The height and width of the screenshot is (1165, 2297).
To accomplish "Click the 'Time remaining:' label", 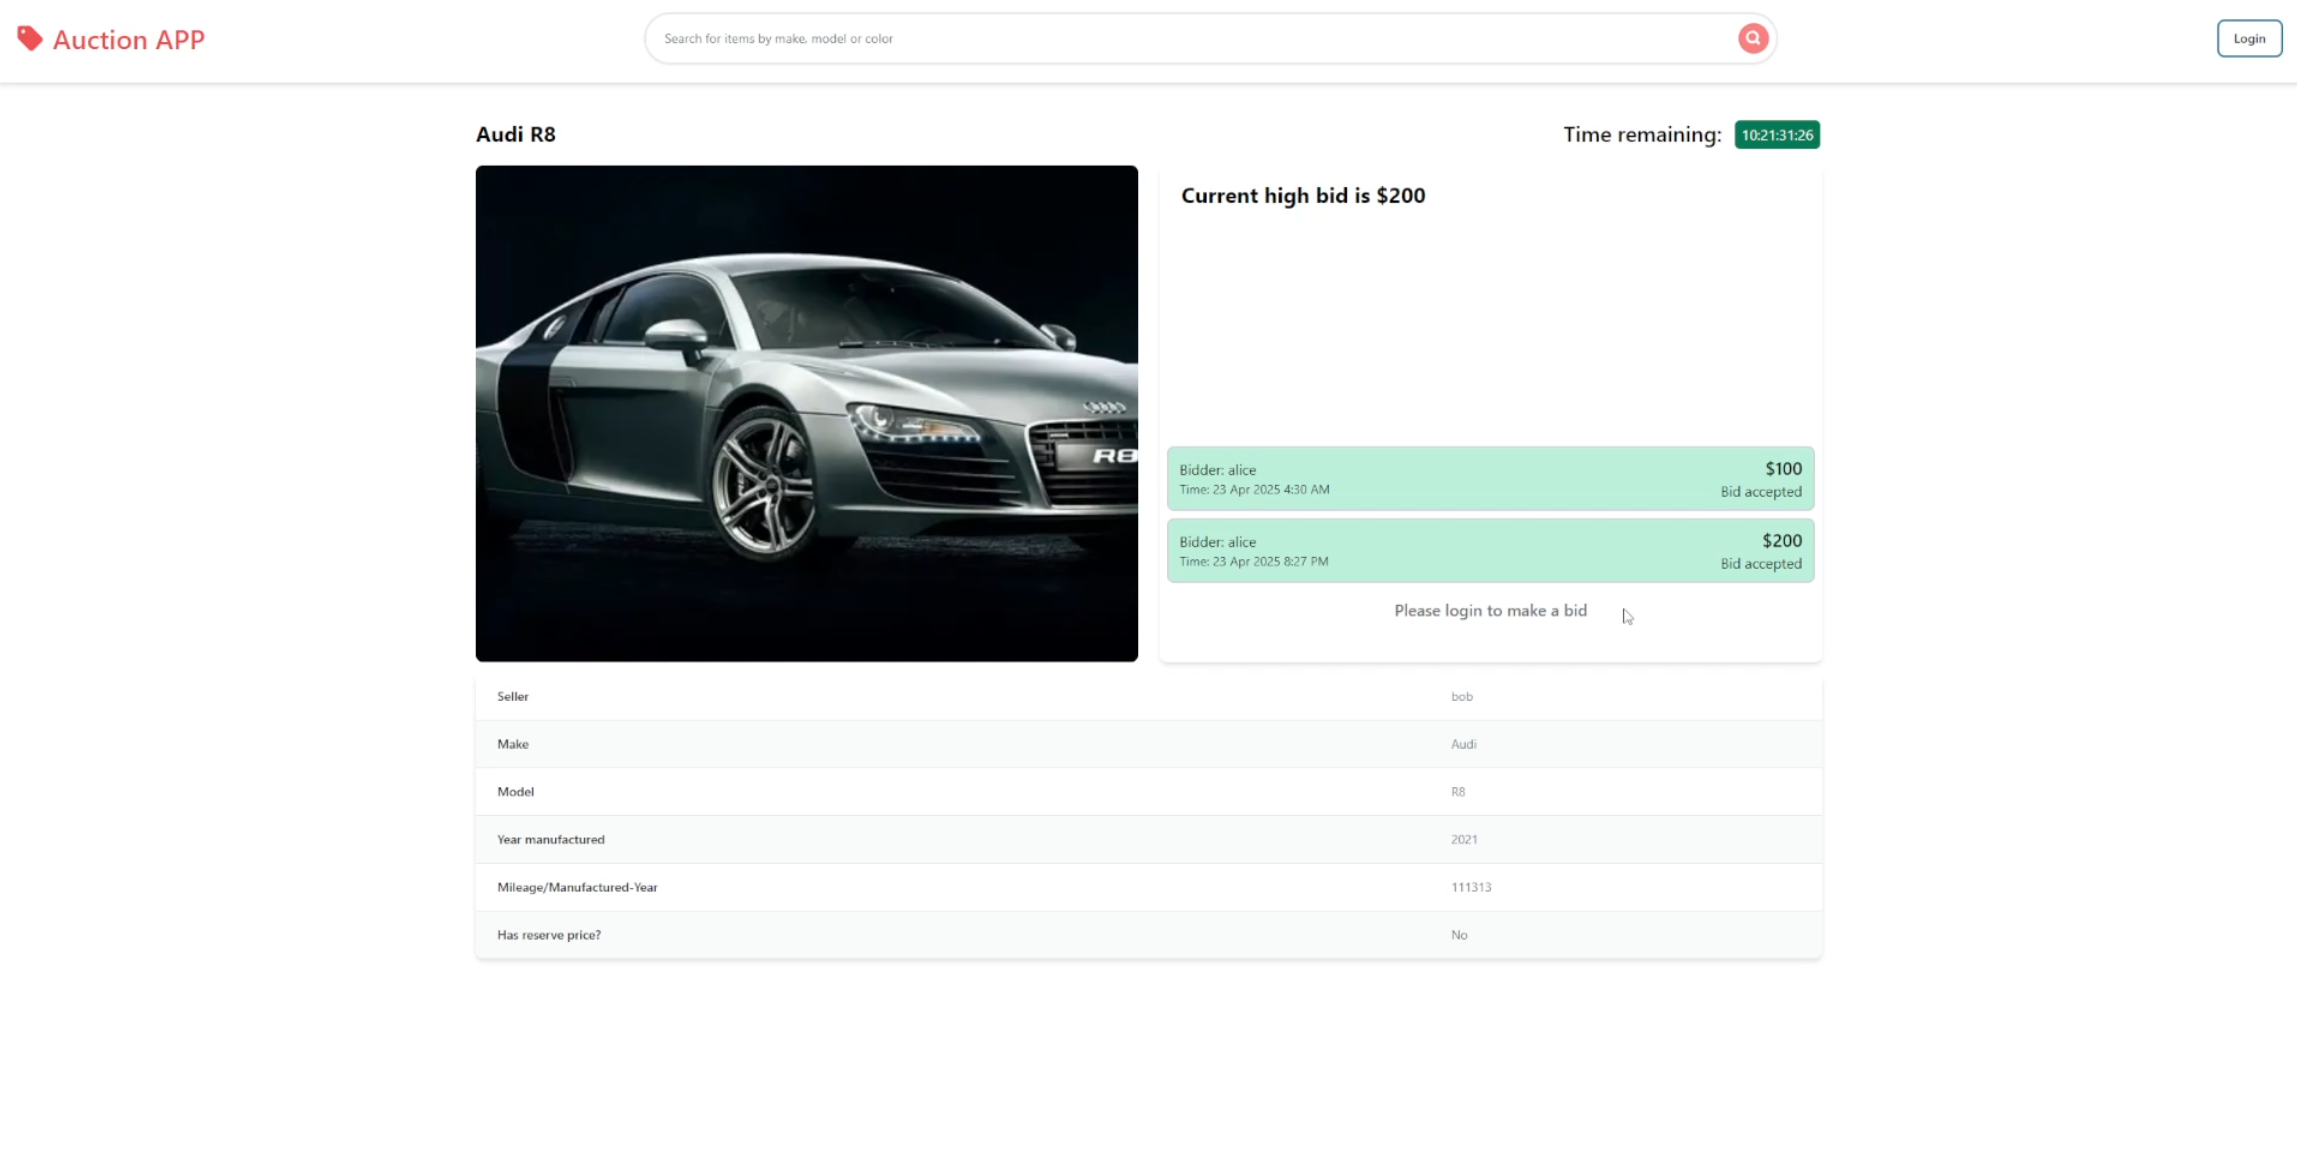I will (1642, 135).
